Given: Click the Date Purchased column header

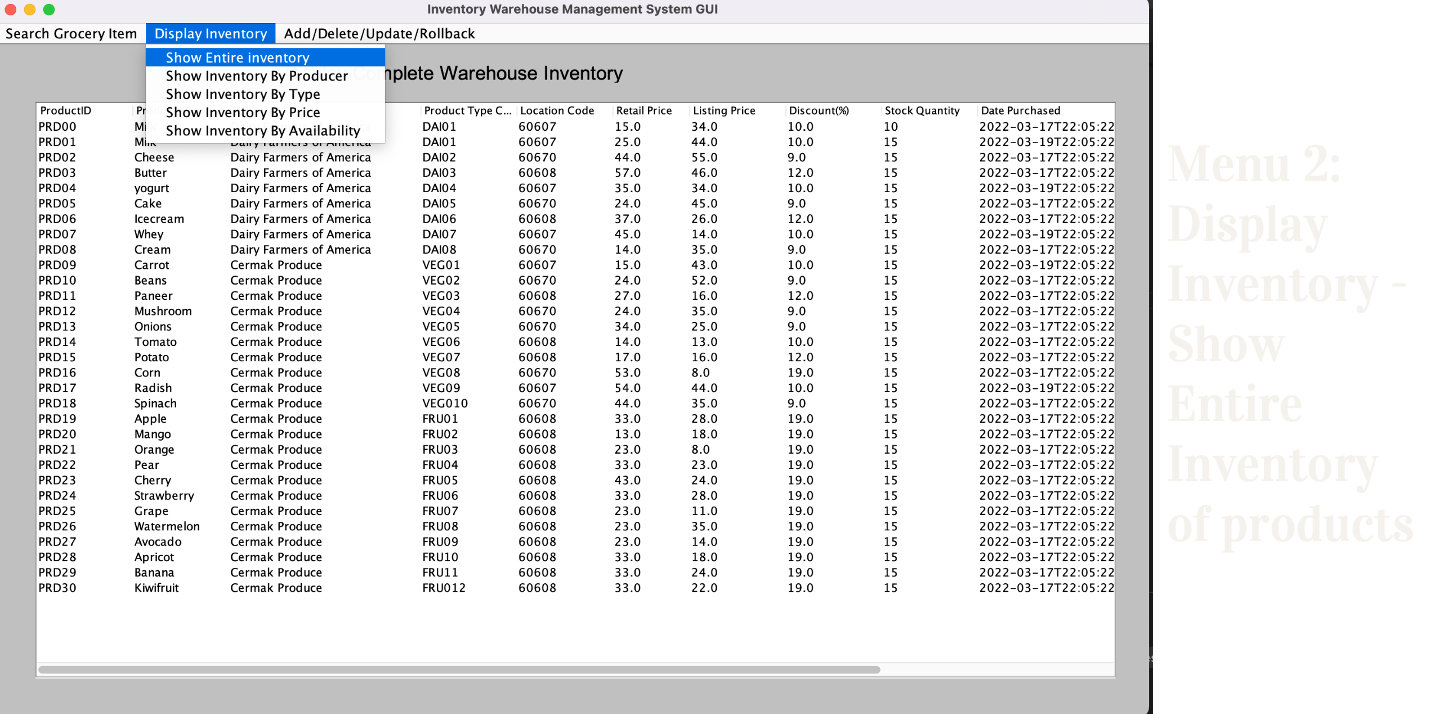Looking at the screenshot, I should coord(1046,111).
